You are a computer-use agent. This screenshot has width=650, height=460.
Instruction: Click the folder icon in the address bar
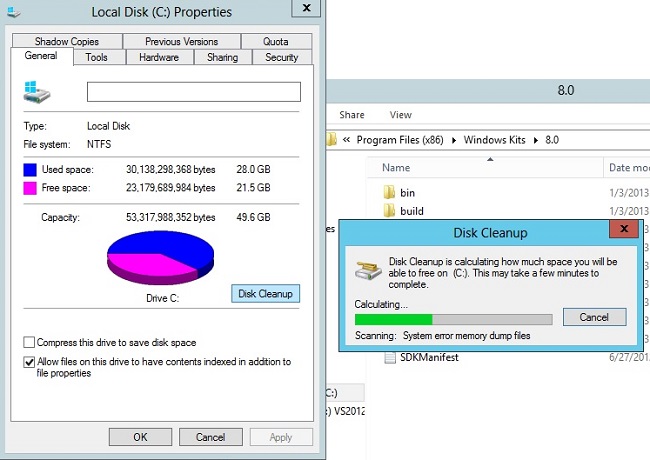331,139
